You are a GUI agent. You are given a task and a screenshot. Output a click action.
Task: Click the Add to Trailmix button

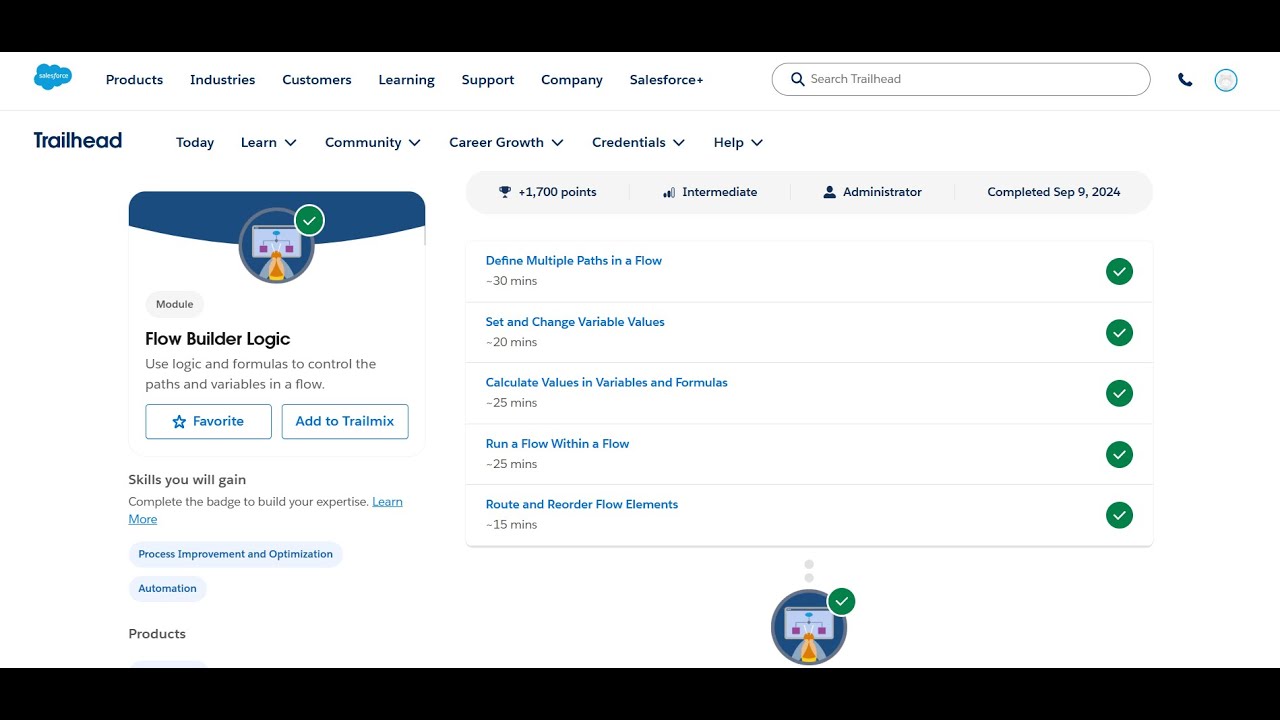pyautogui.click(x=345, y=421)
